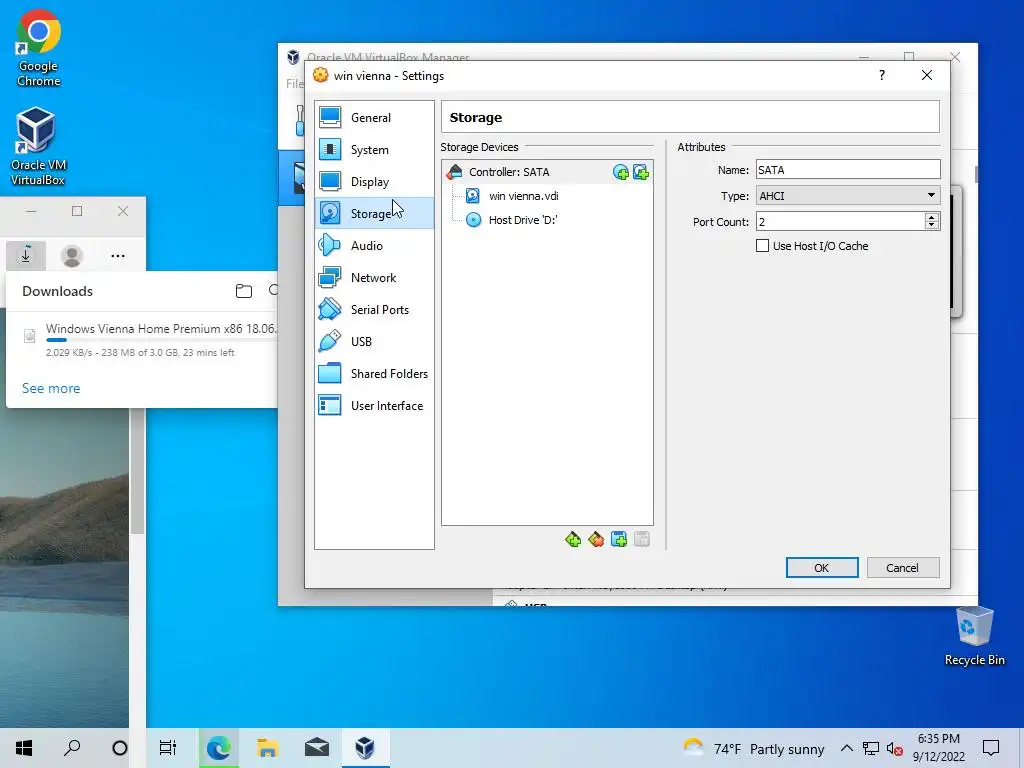Click the add attachment icon below the storage tree
Image resolution: width=1024 pixels, height=768 pixels.
tap(618, 539)
